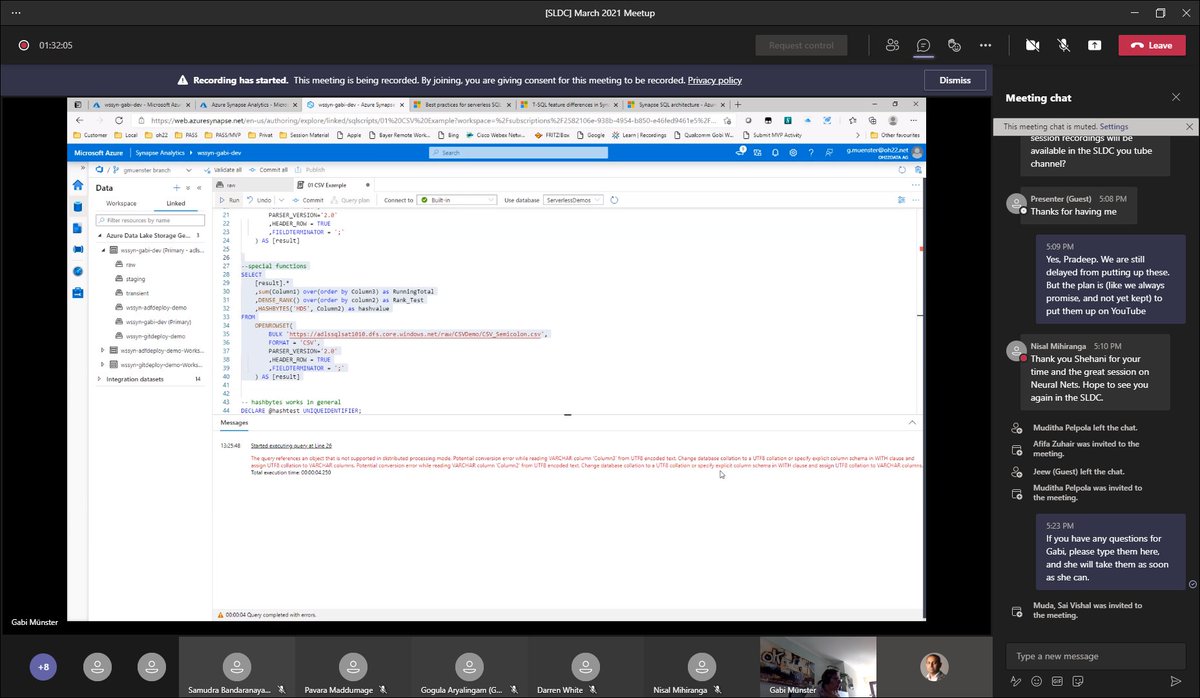Leave the meeting

(x=1151, y=45)
